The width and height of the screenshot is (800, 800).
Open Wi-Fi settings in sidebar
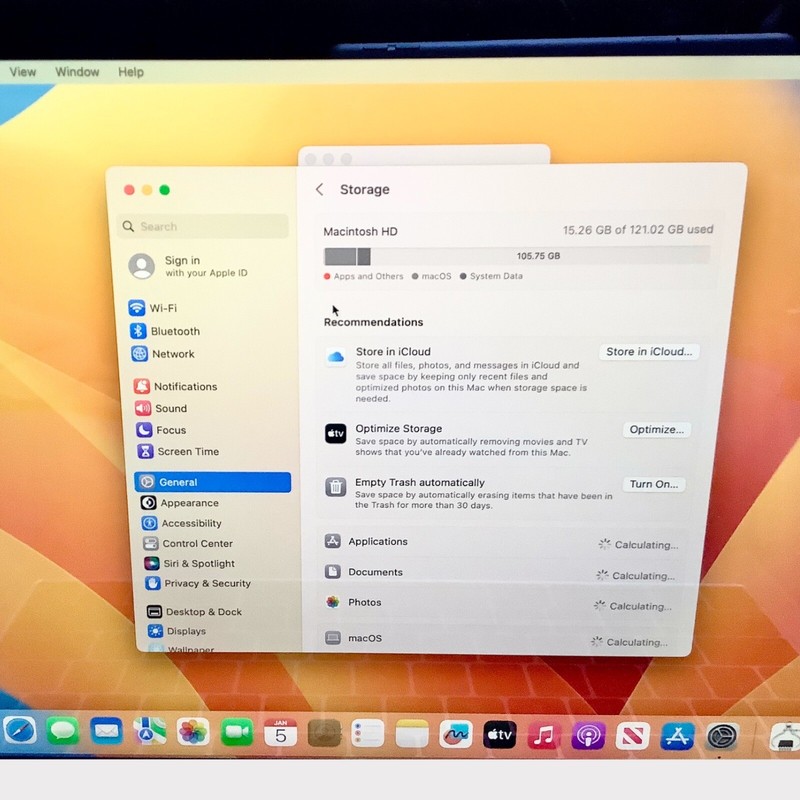point(153,308)
